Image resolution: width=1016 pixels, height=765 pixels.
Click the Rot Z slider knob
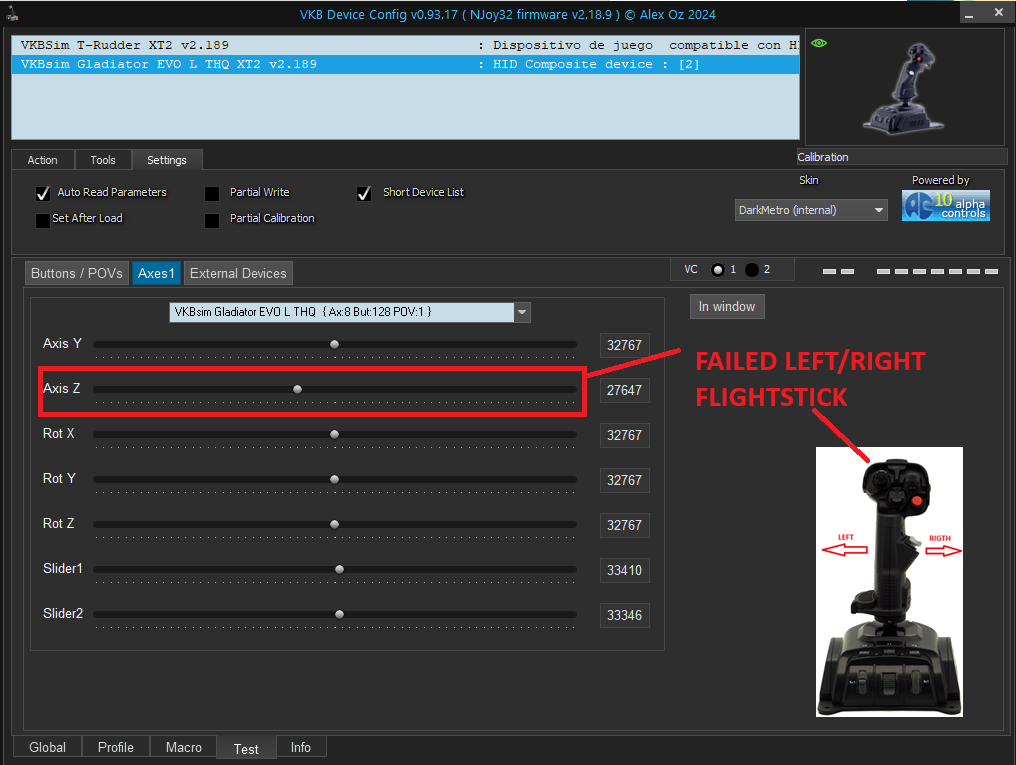[334, 524]
